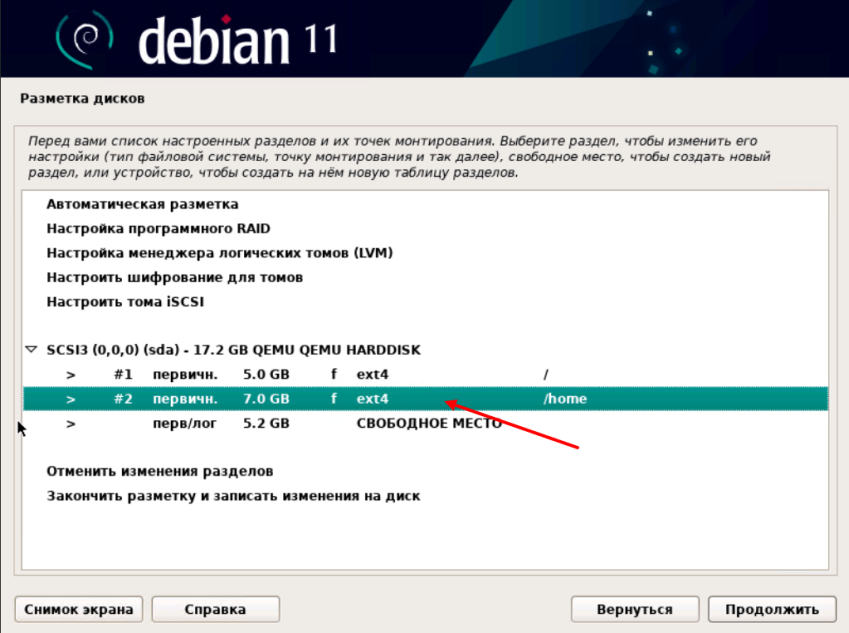Click the arrow beside partition #1
This screenshot has width=849, height=633.
point(70,375)
